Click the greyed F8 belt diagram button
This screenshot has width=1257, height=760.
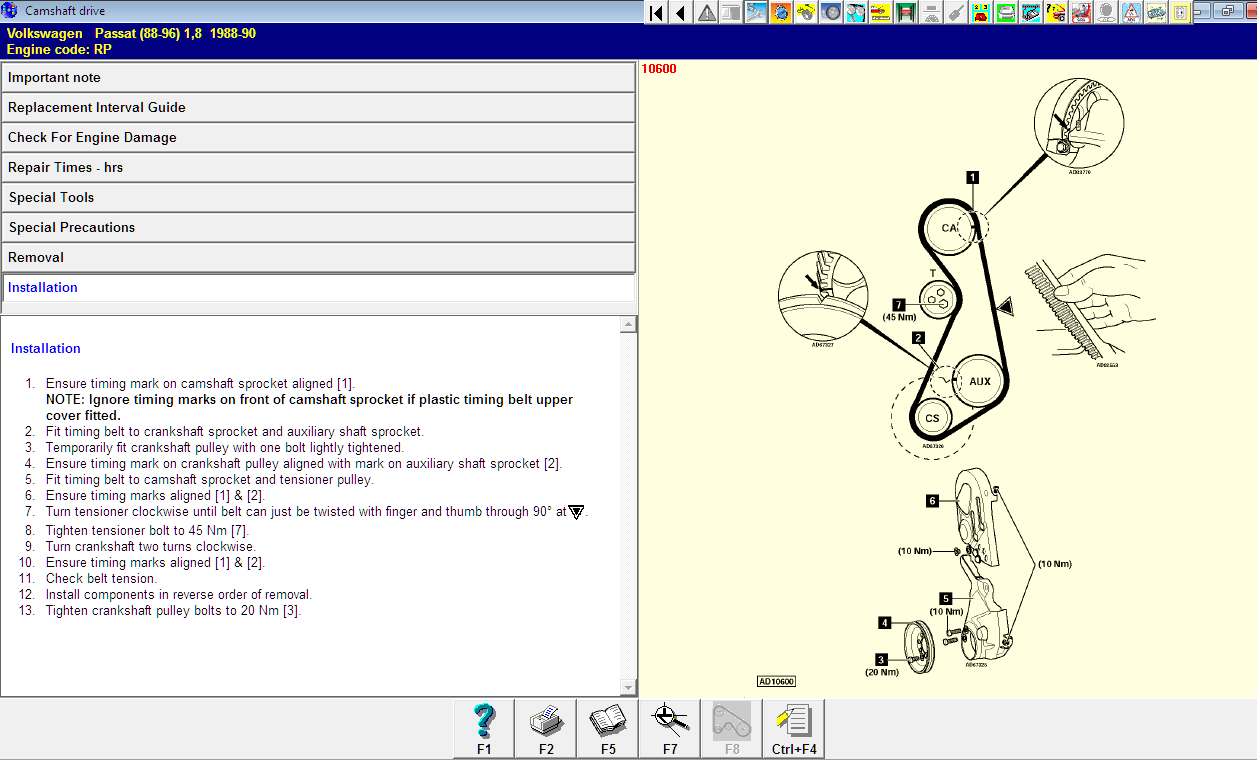coord(732,729)
